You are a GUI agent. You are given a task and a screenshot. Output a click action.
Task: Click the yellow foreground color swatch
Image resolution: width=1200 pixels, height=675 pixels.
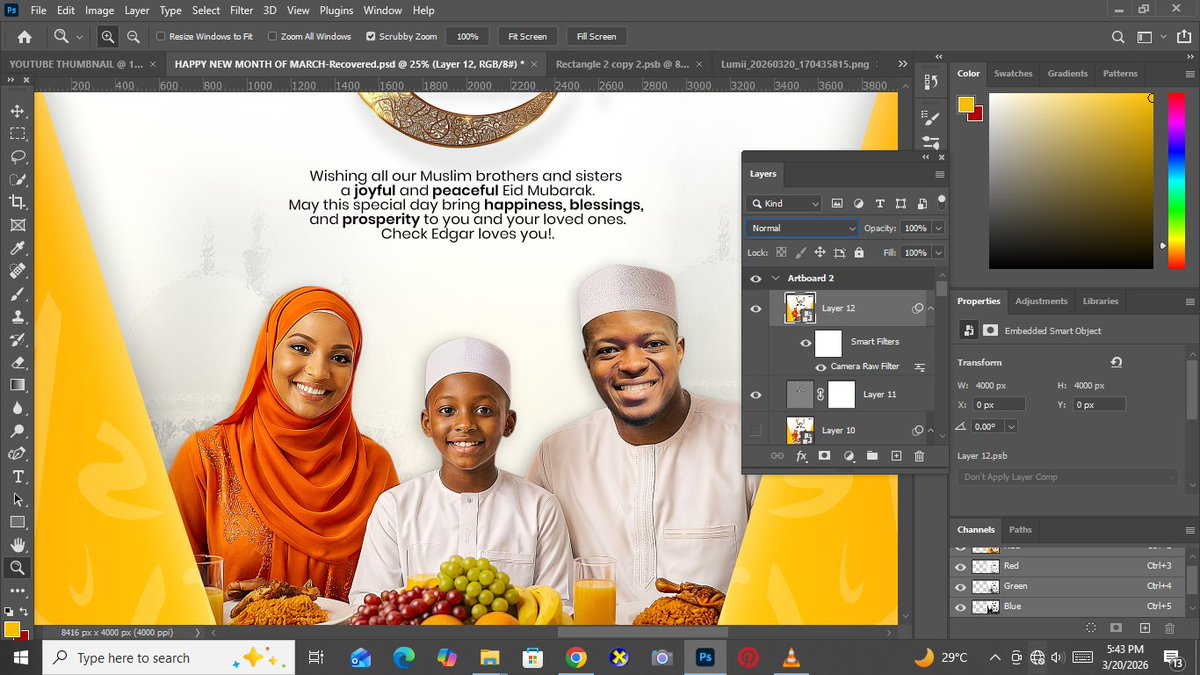coord(11,629)
